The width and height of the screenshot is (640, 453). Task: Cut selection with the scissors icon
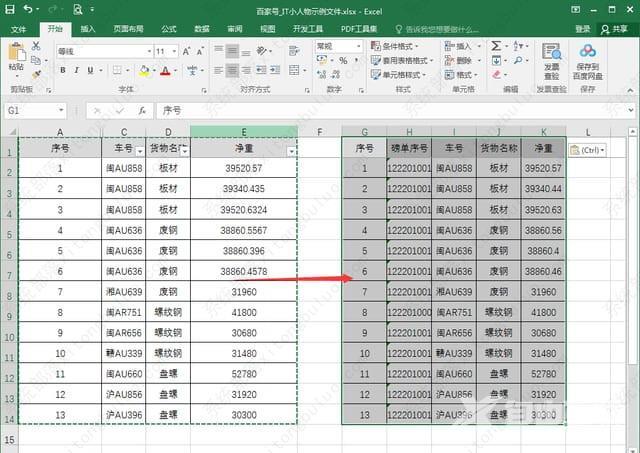(36, 46)
